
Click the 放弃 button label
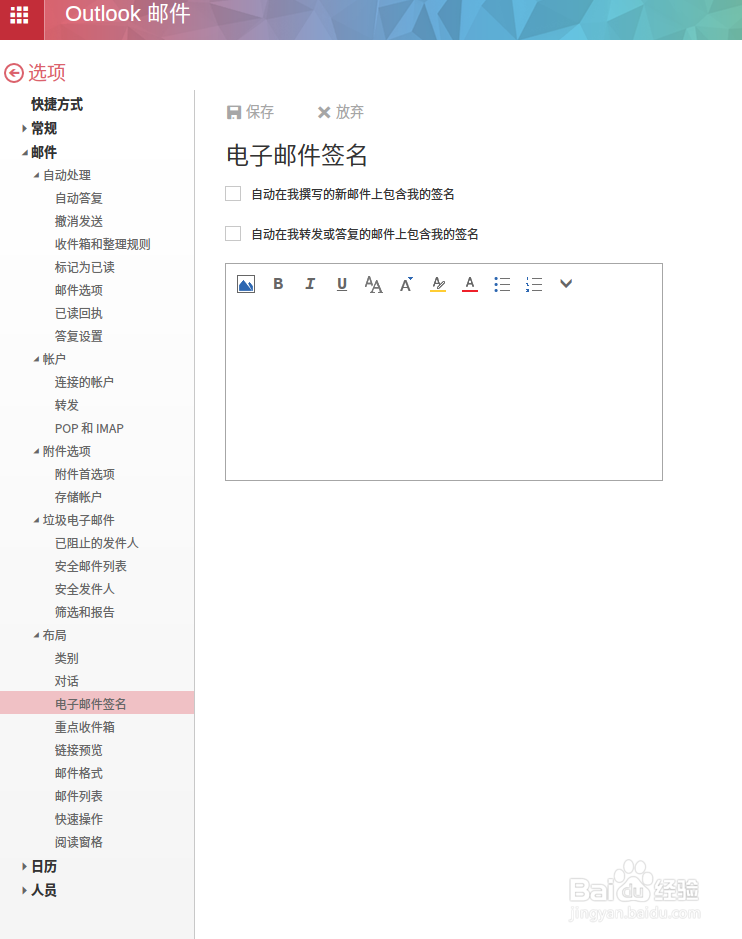coord(350,112)
